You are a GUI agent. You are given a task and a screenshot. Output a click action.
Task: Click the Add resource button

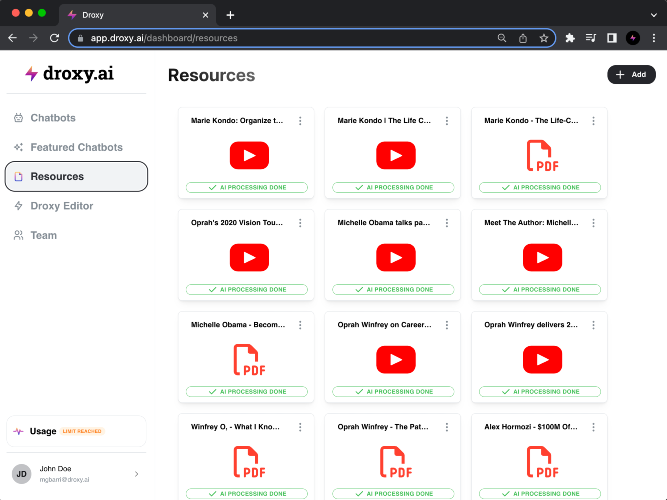tap(631, 74)
